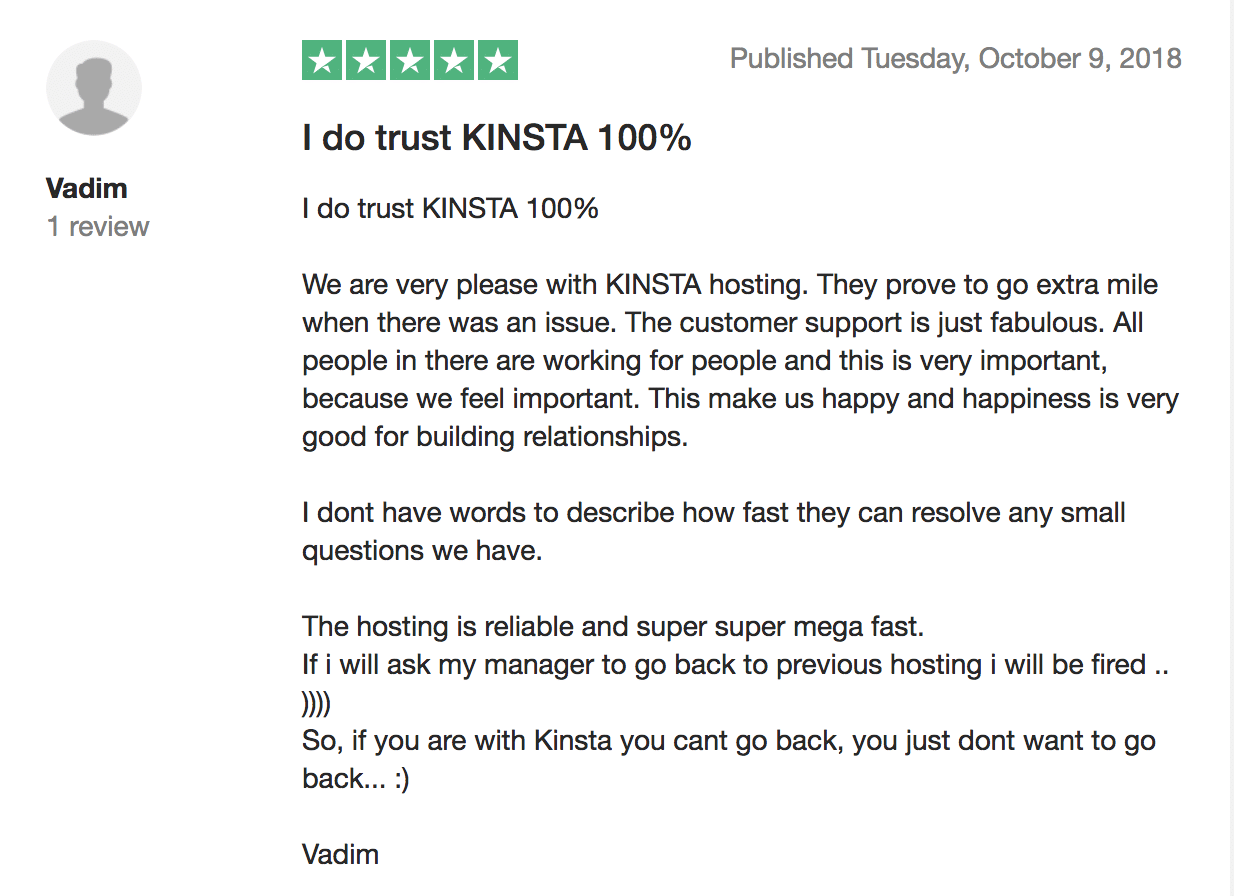Click the reviewer's gray avatar picture
The image size is (1234, 896).
click(x=94, y=88)
